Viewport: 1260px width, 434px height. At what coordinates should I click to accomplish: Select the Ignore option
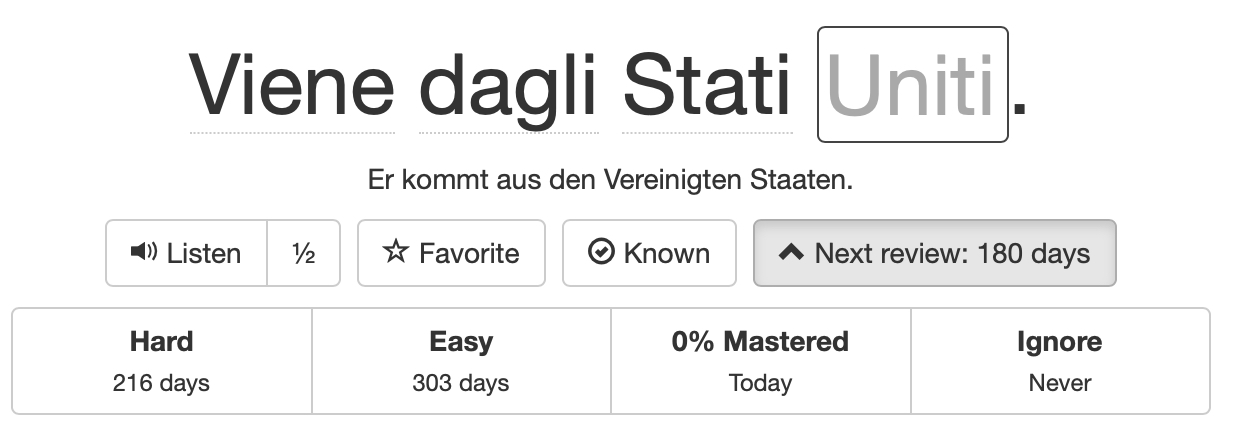(1059, 361)
